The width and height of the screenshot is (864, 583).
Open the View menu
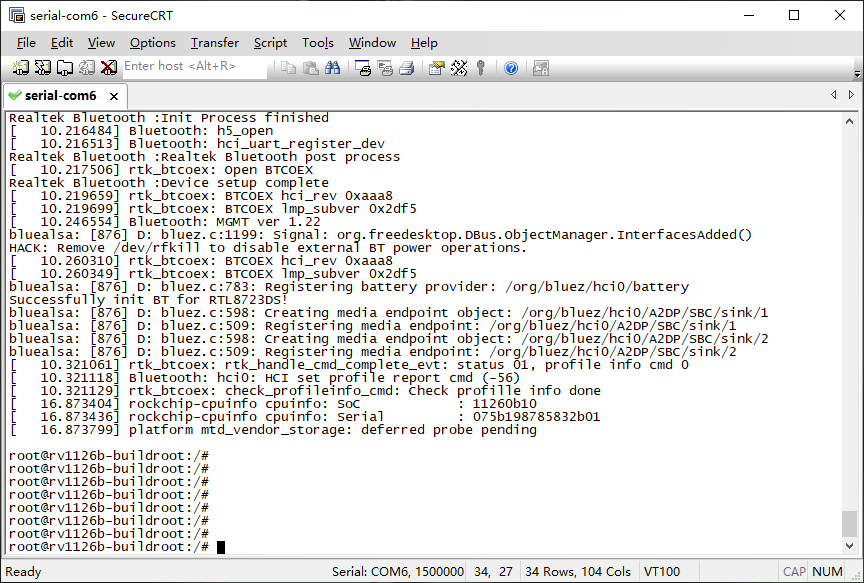pos(101,43)
